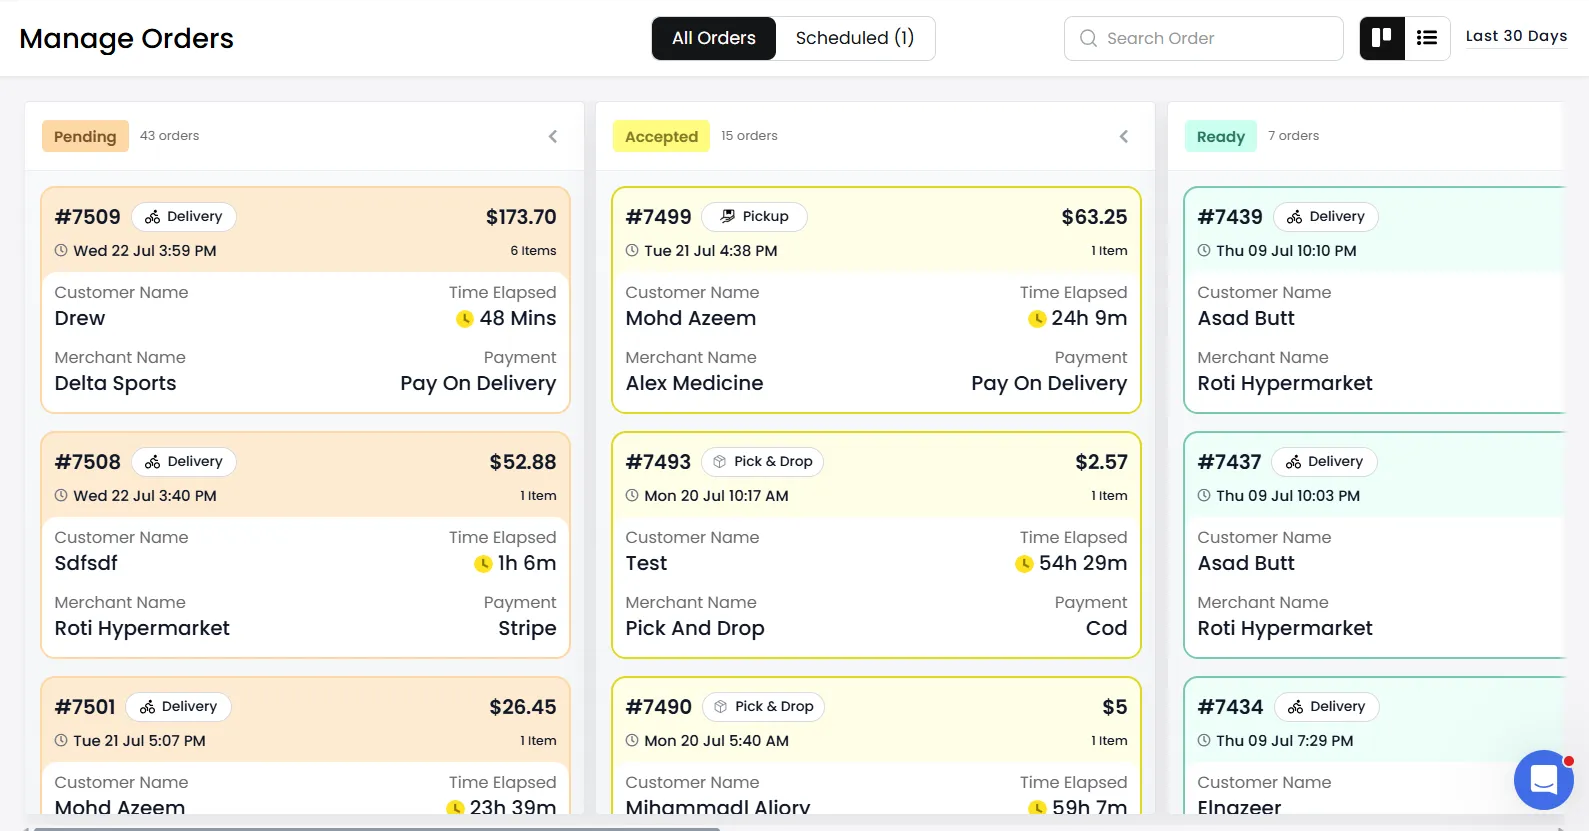
Task: Click the delivery bike icon on order #7434
Action: (x=1295, y=707)
